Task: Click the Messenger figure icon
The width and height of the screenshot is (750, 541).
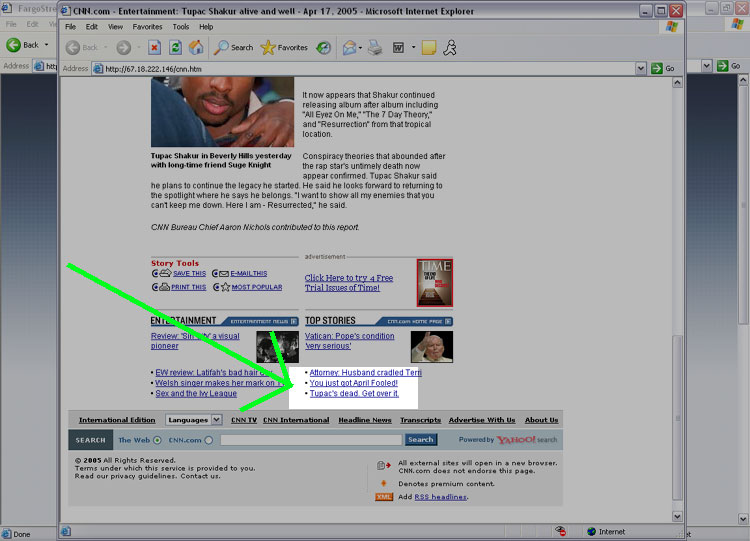Action: click(450, 47)
